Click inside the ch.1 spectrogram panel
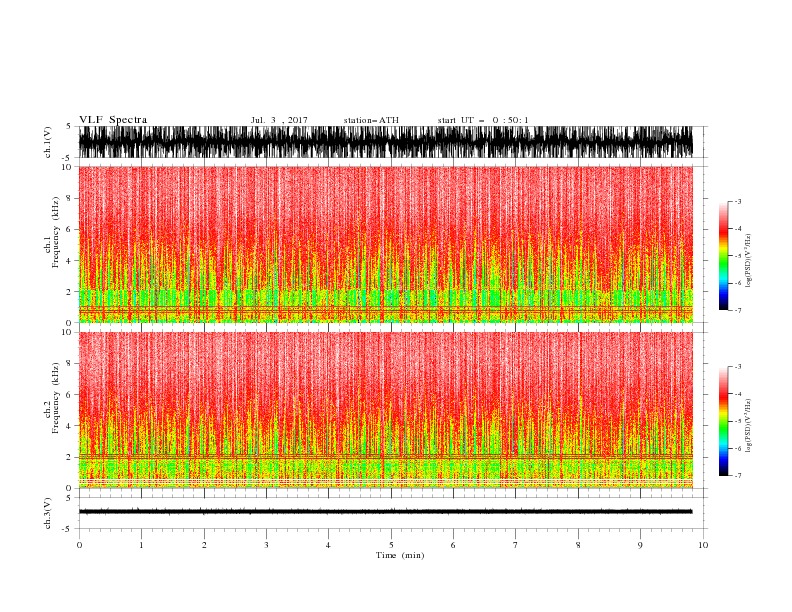The image size is (792, 612). (385, 244)
